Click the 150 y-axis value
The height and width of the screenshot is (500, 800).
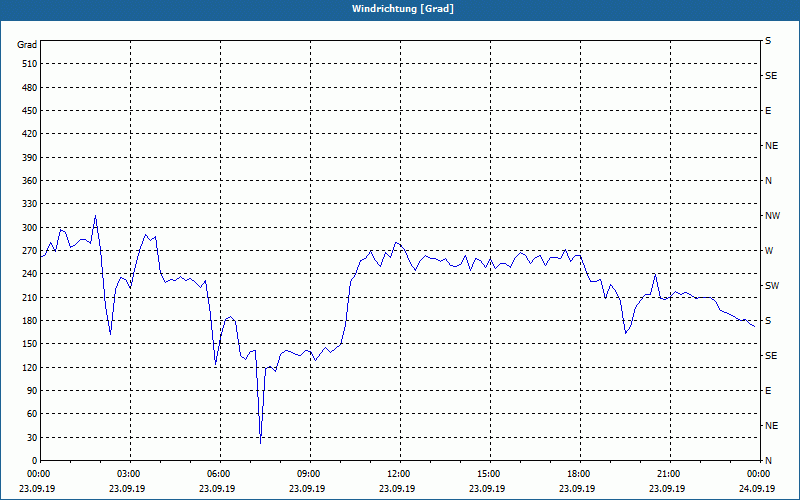pyautogui.click(x=29, y=344)
